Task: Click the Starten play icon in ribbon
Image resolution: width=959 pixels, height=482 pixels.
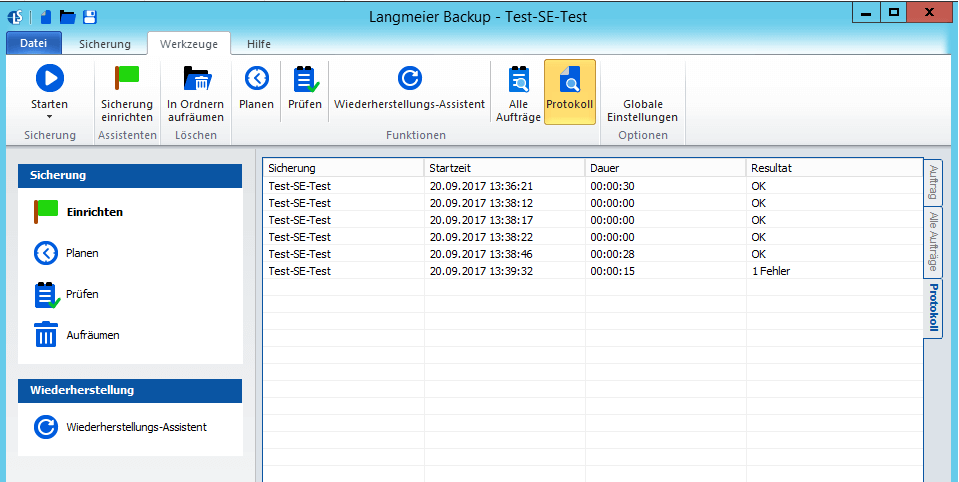Action: pos(50,78)
